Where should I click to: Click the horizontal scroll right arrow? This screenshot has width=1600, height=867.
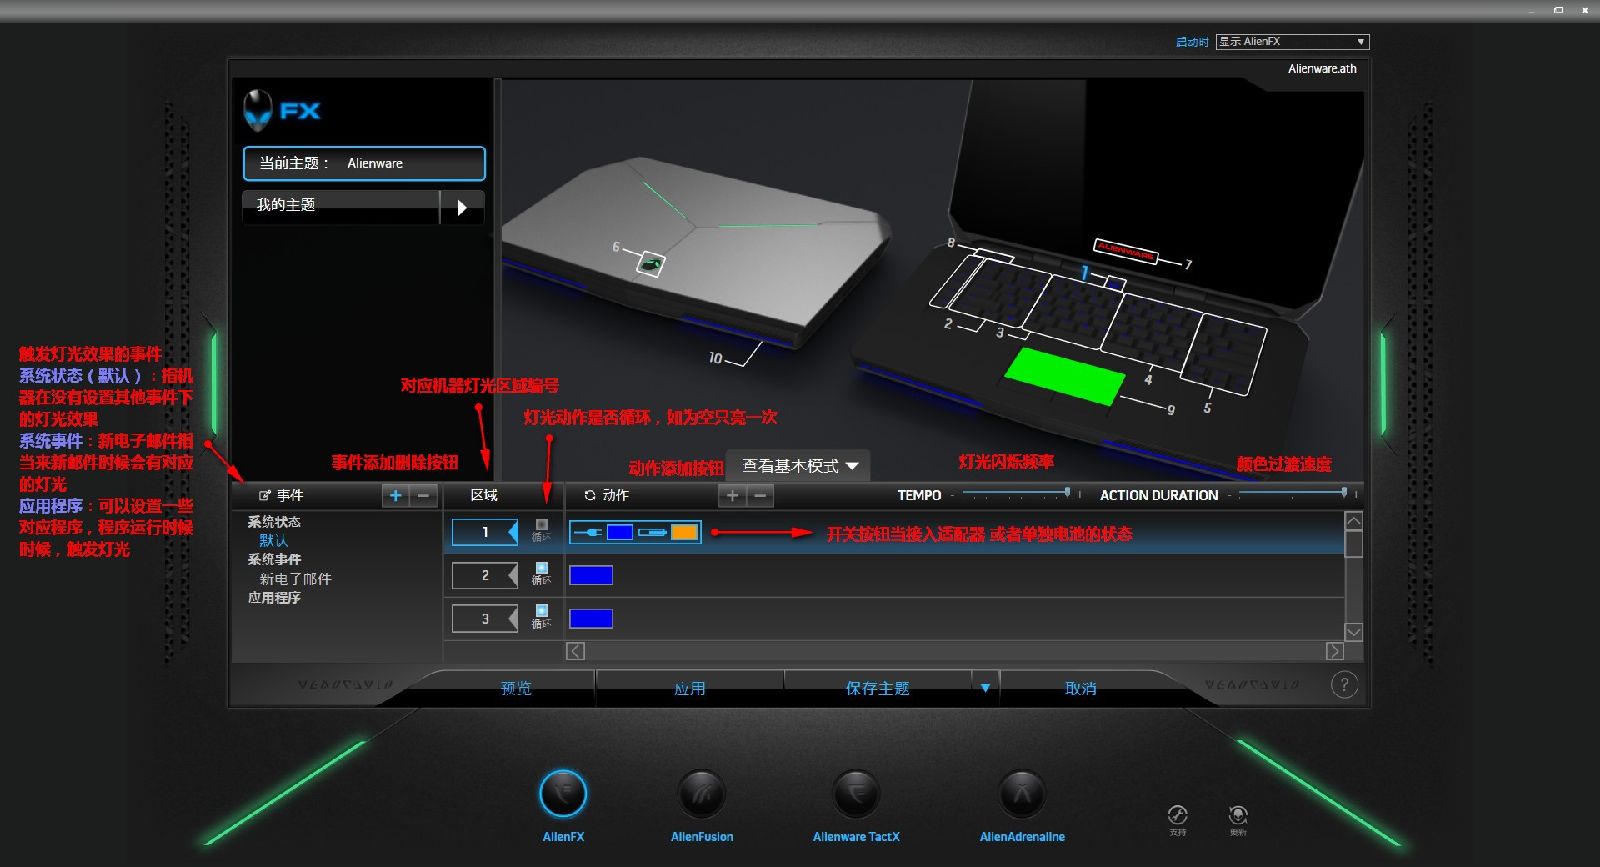coord(1335,651)
